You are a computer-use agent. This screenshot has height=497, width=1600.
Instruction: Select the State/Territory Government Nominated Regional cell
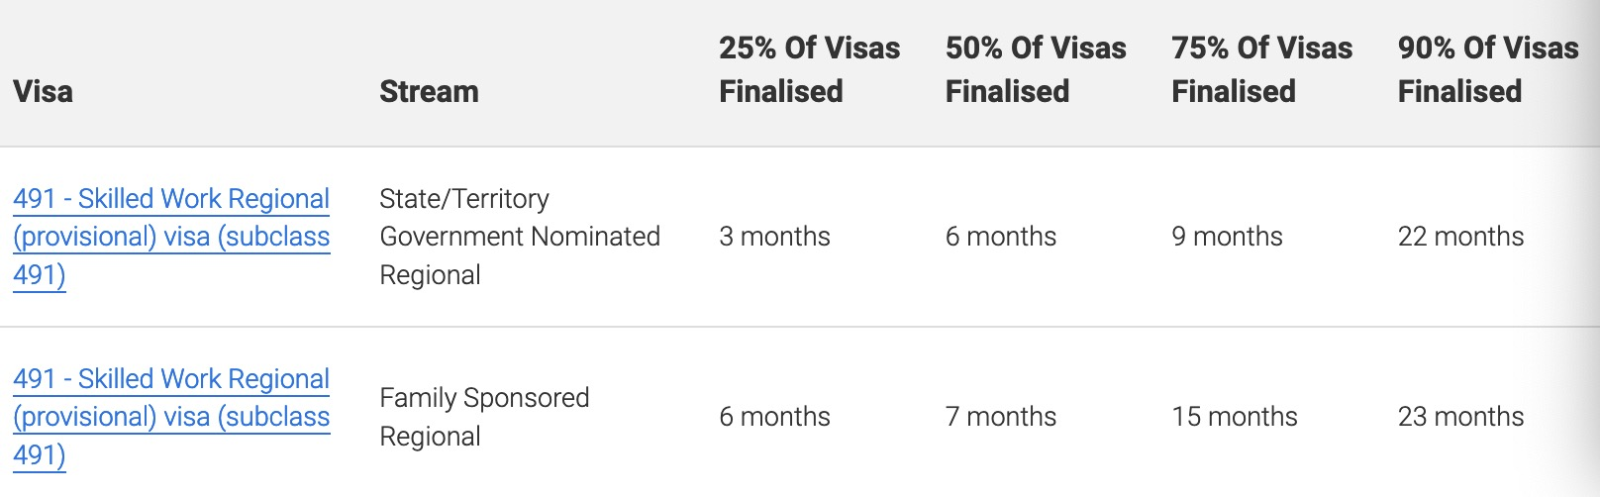pos(519,237)
